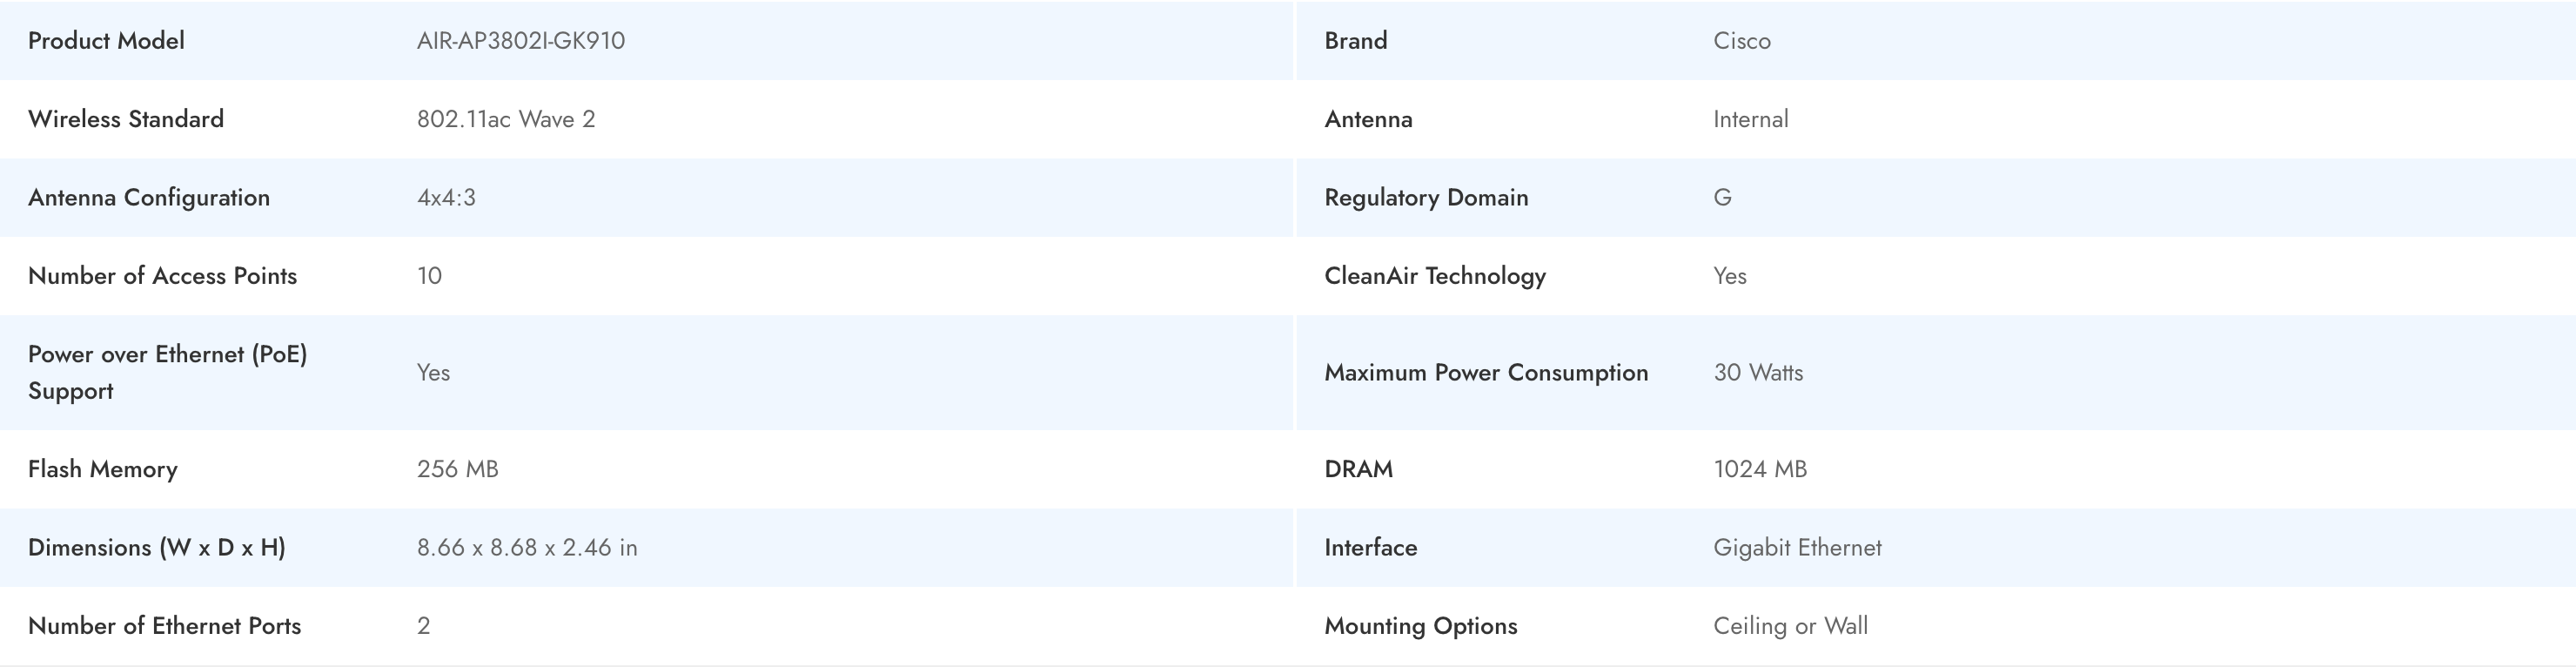Select the 1024 MB DRAM value
This screenshot has width=2576, height=667.
(1760, 469)
